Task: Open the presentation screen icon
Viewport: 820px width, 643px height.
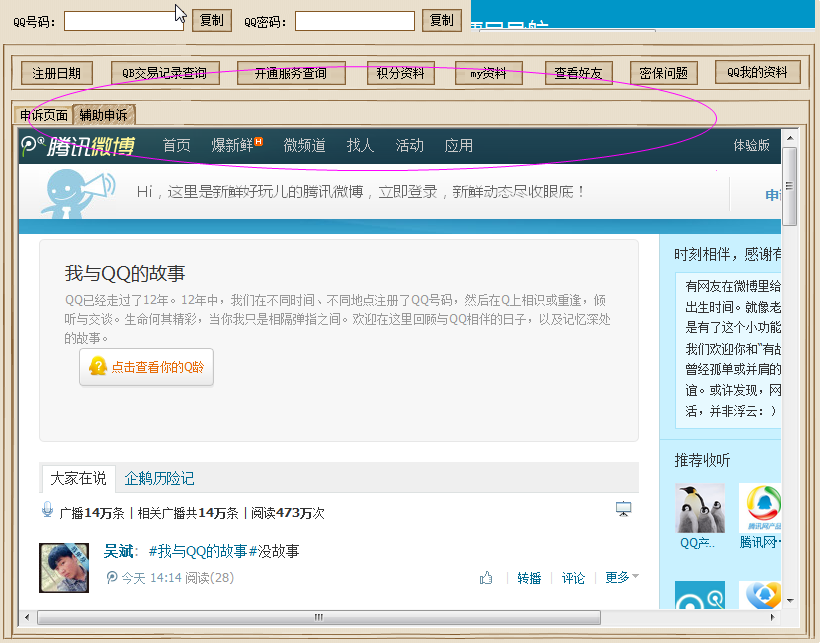Action: click(x=623, y=509)
